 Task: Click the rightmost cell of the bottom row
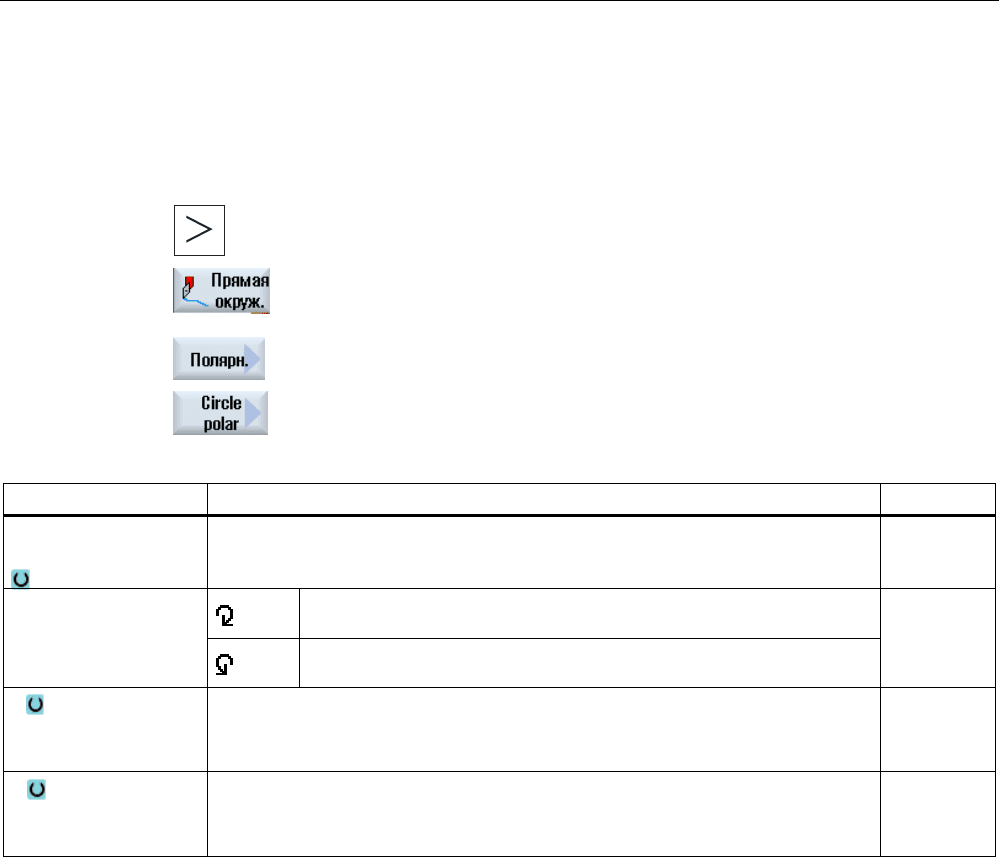coord(938,814)
